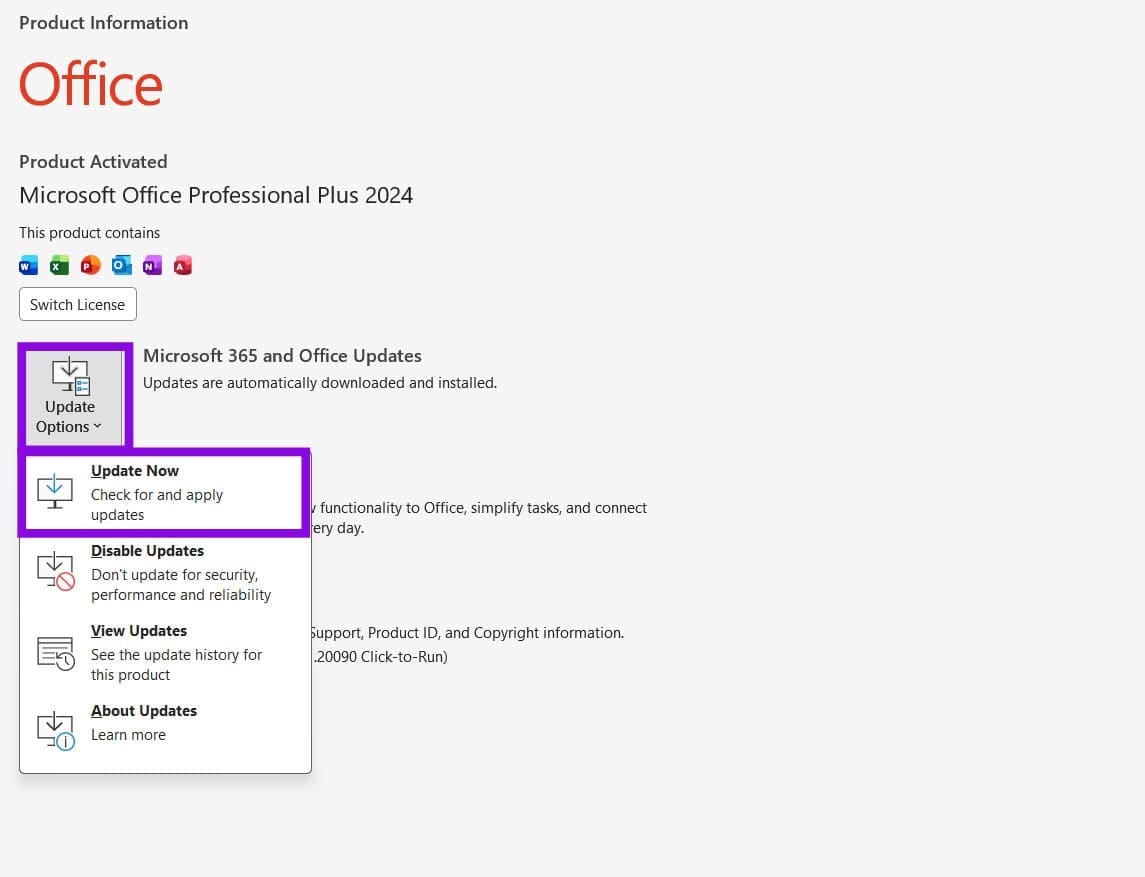
Task: Select Update Now from the menu
Action: coord(164,492)
